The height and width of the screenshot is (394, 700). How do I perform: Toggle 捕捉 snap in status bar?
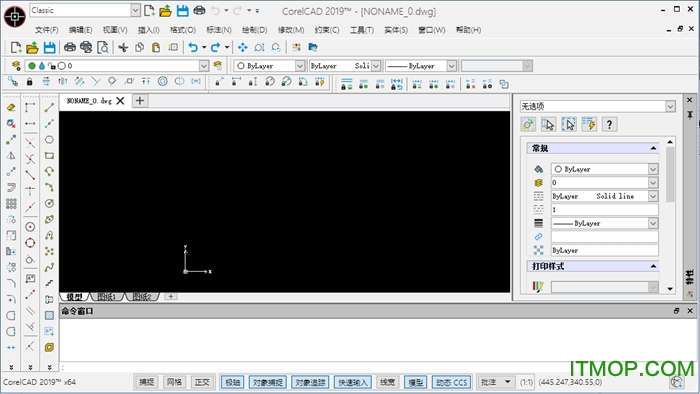point(146,382)
